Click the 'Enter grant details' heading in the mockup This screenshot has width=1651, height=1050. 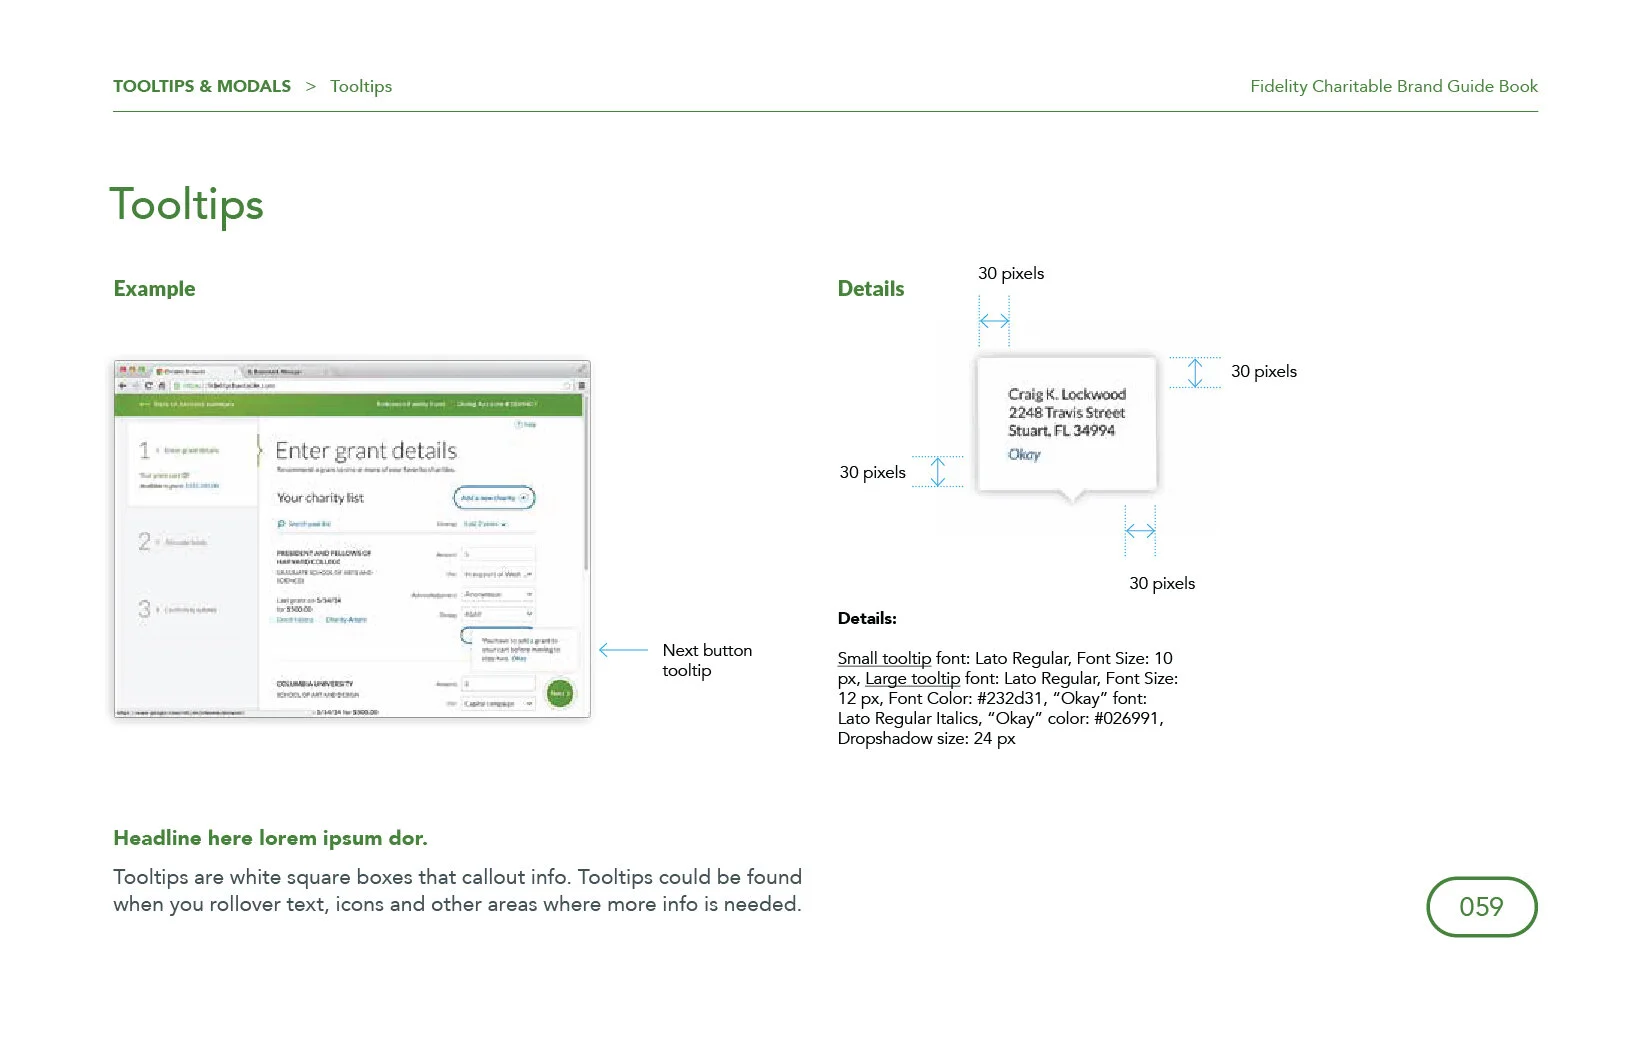(x=366, y=451)
